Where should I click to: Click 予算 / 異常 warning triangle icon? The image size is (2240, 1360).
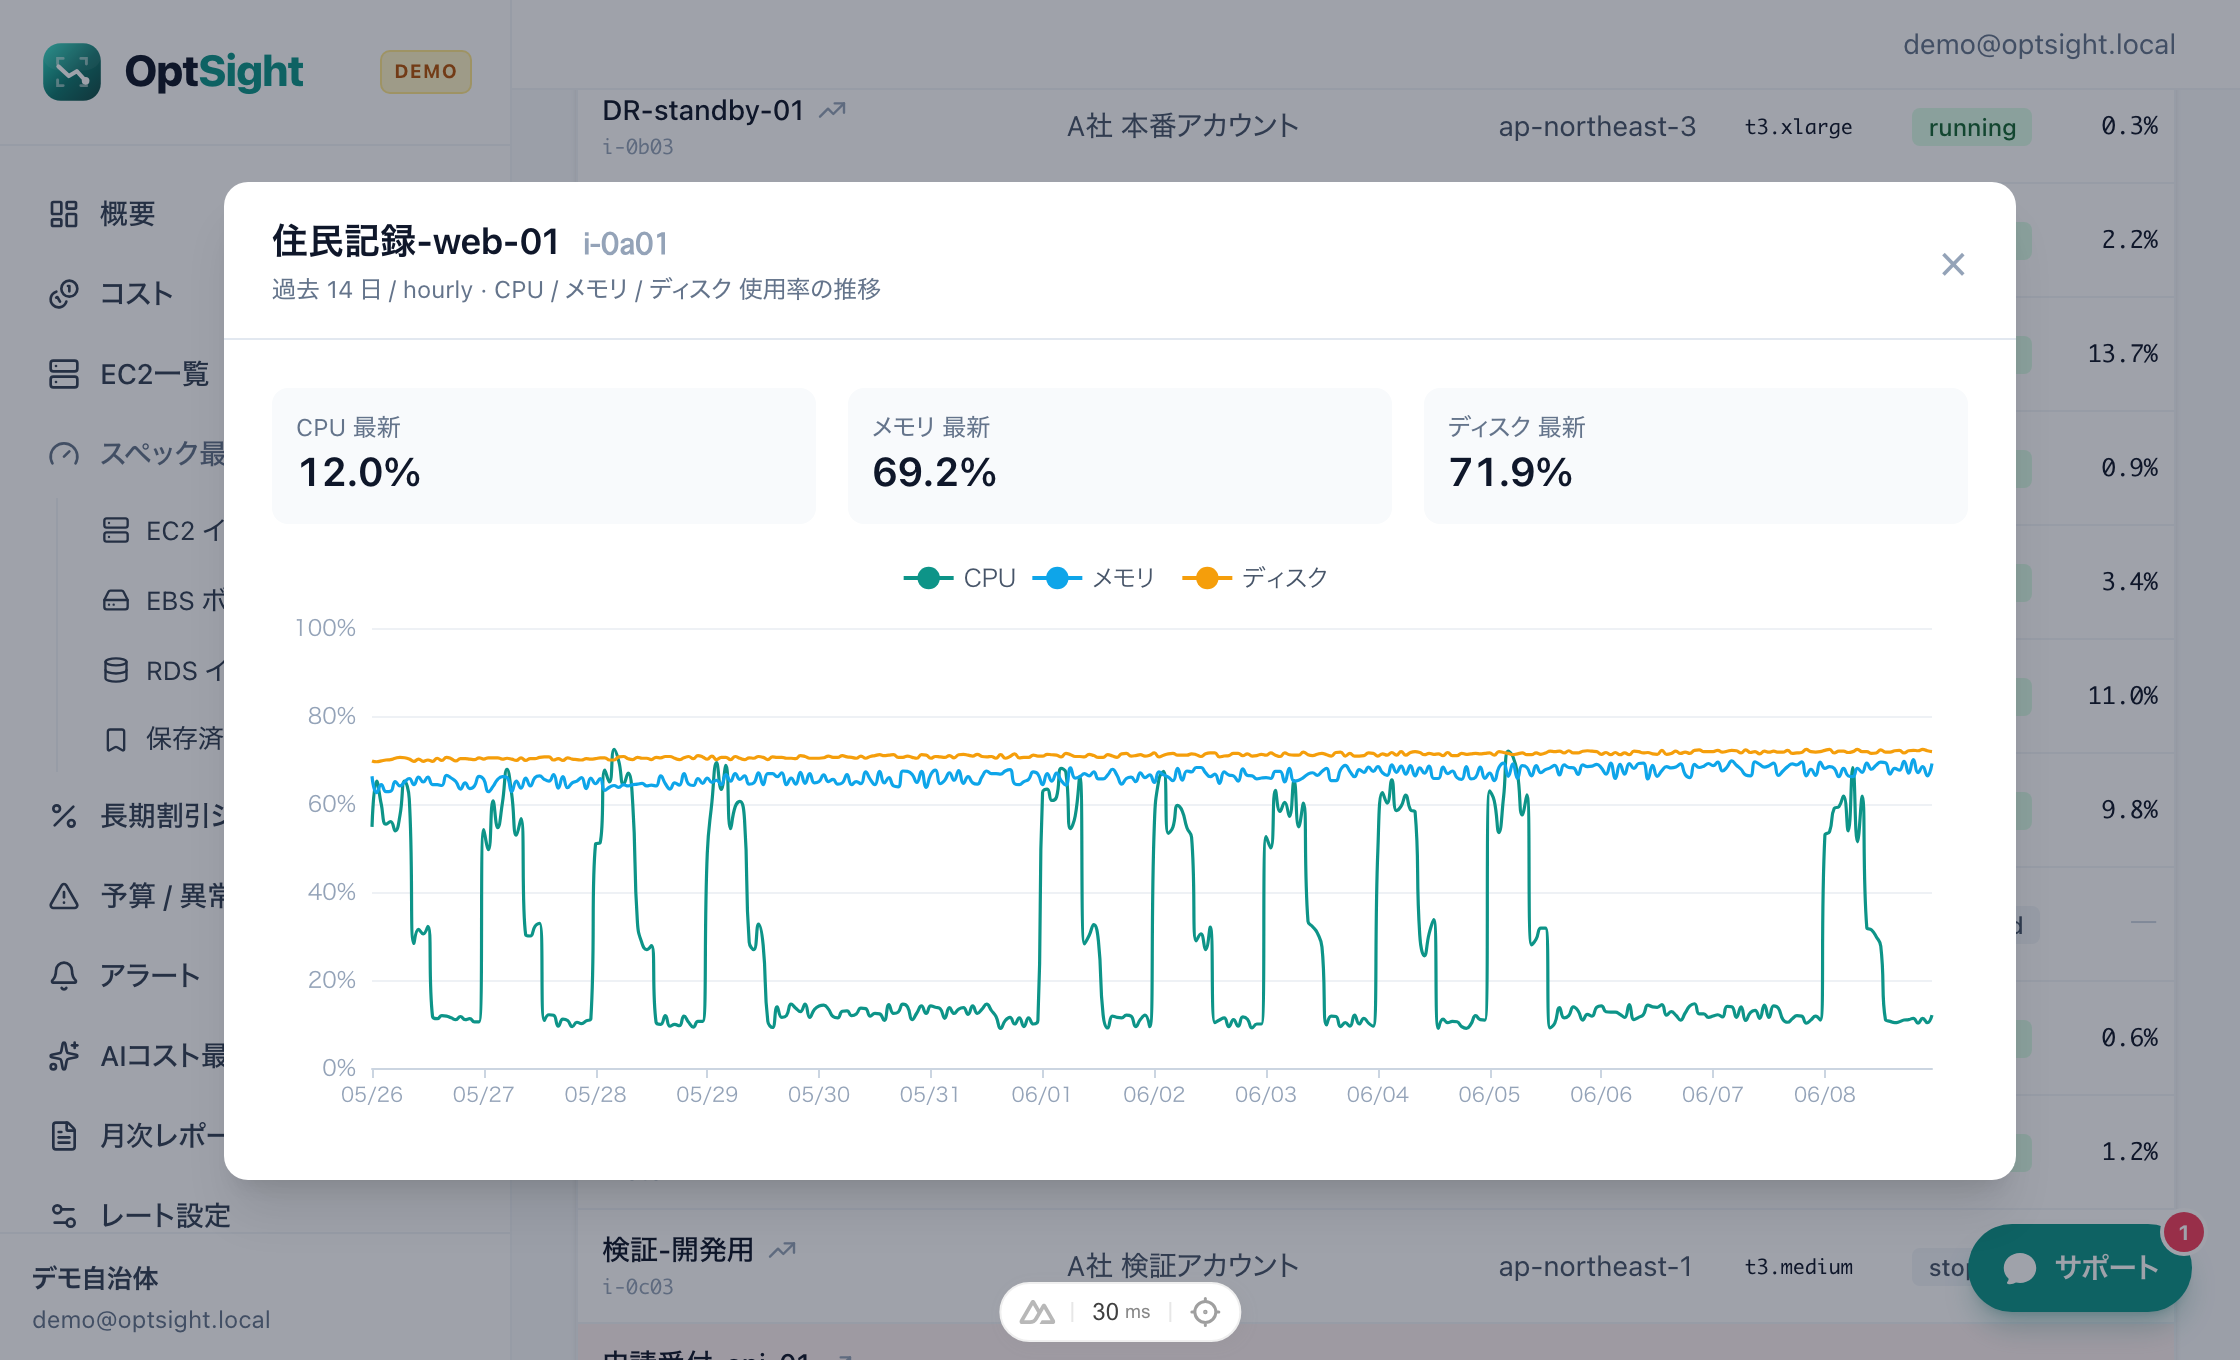click(64, 896)
